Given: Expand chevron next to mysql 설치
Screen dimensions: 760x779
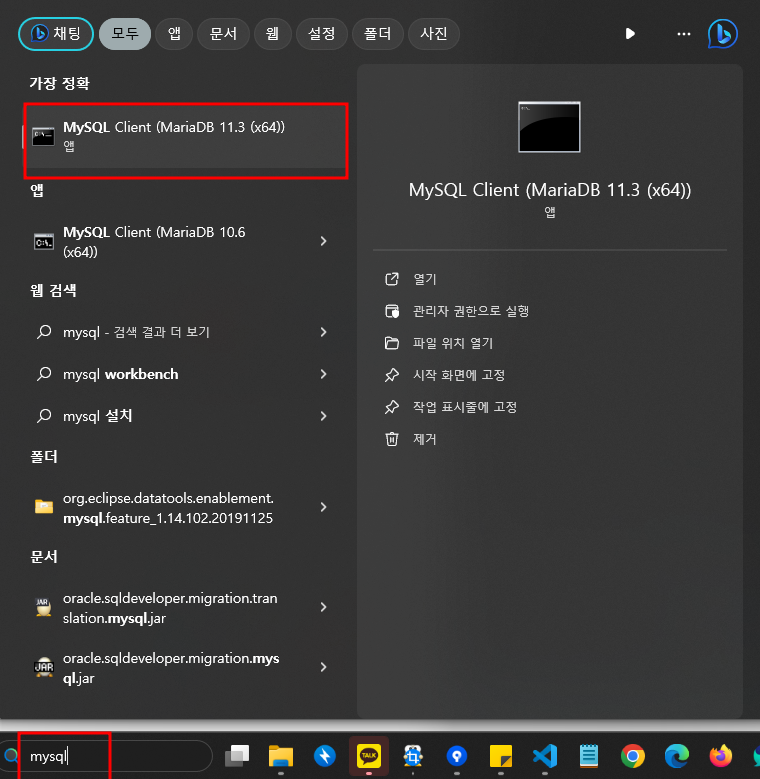Looking at the screenshot, I should click(323, 416).
